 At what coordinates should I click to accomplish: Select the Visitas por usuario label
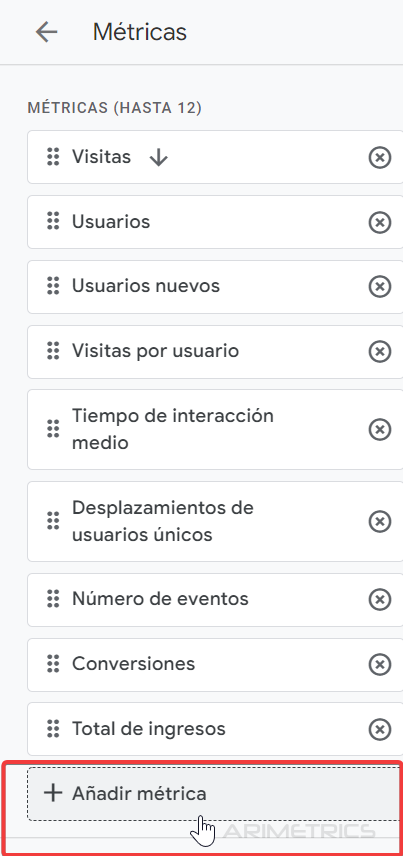click(x=155, y=350)
